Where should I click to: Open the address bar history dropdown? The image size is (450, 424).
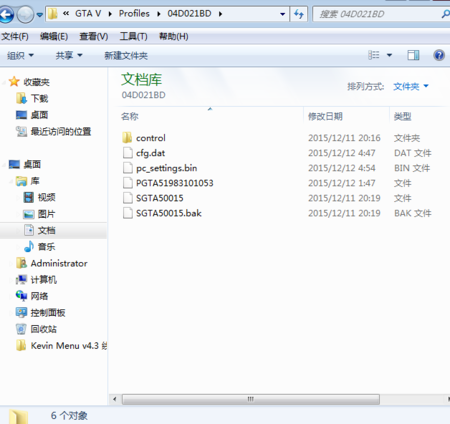[282, 14]
